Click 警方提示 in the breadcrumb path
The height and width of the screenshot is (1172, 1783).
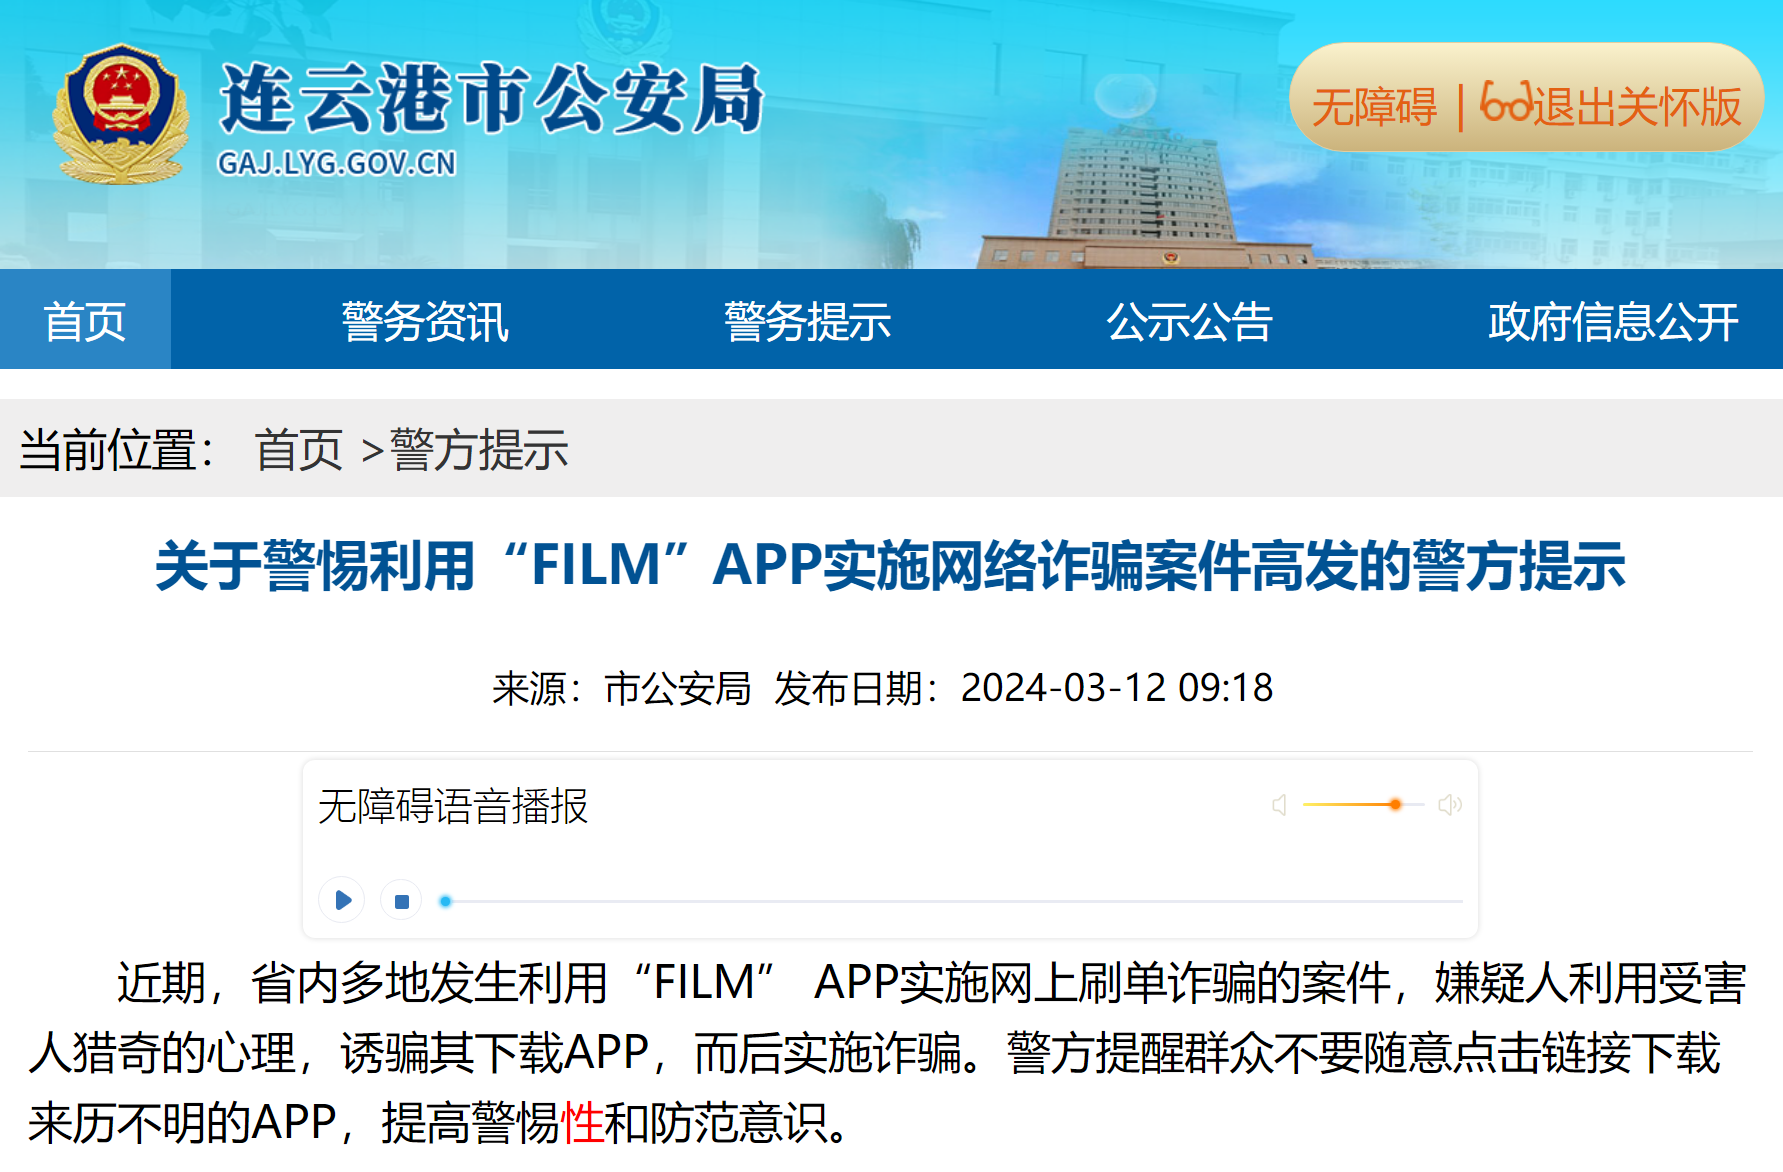tap(479, 449)
